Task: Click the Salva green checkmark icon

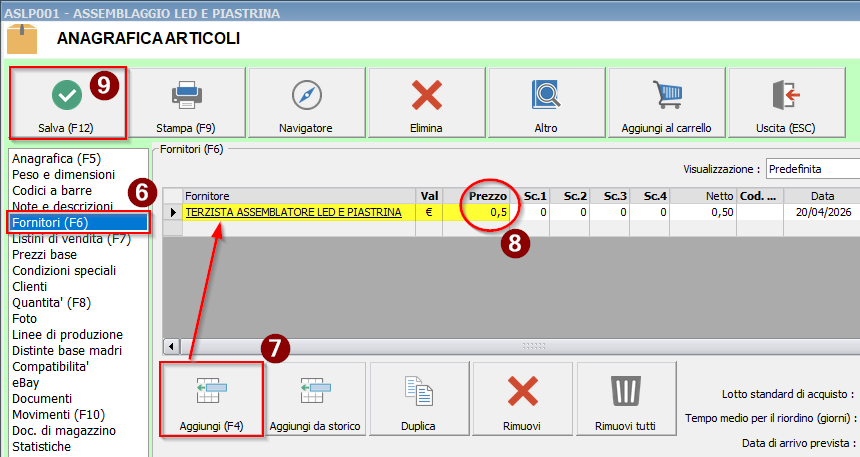Action: [67, 95]
